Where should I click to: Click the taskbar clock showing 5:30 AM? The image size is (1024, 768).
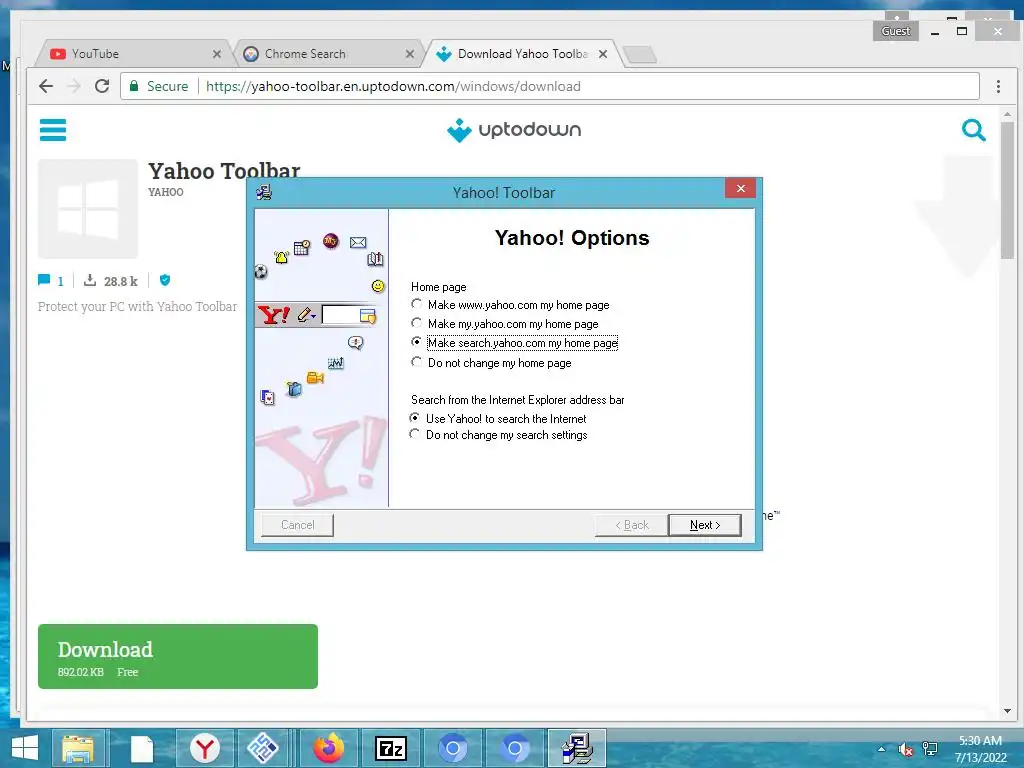click(980, 749)
